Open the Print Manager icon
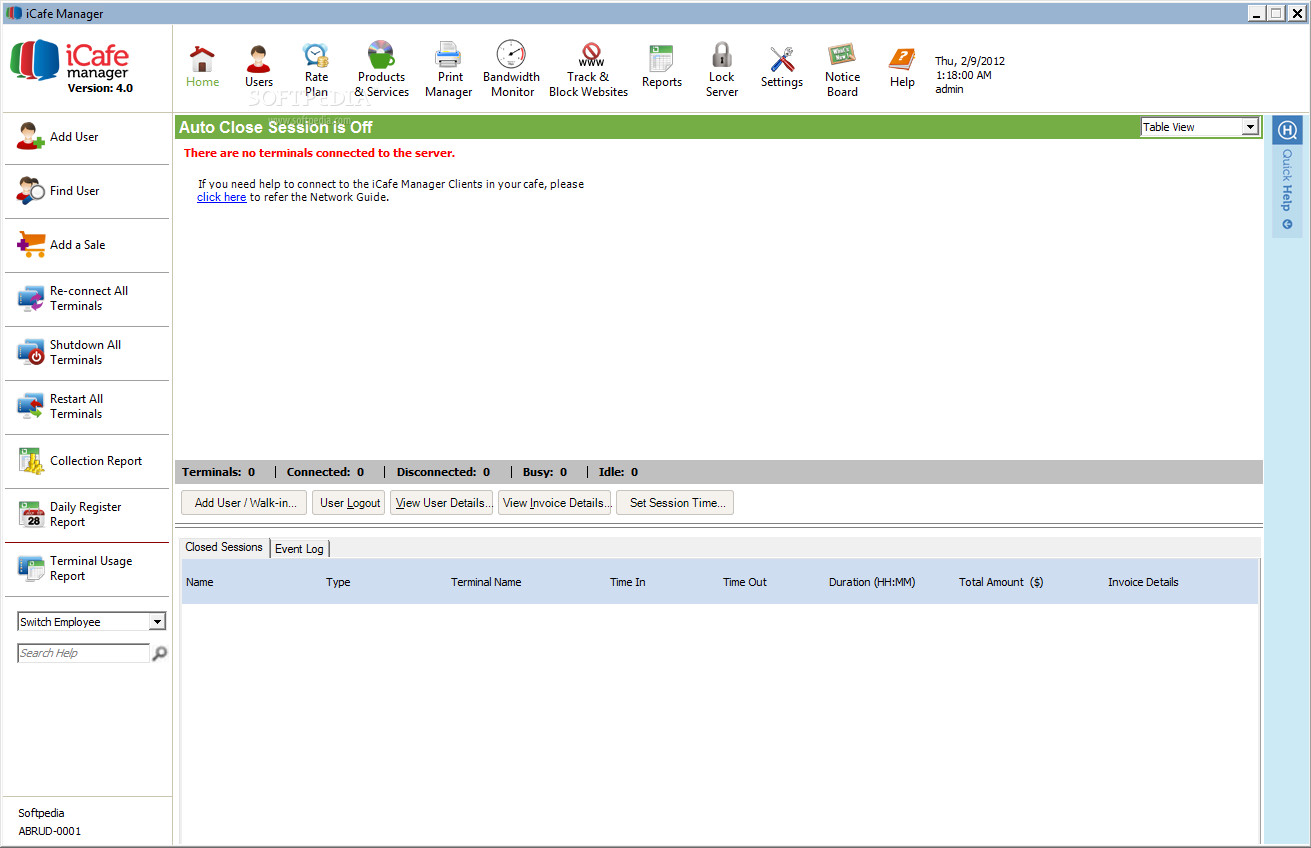The width and height of the screenshot is (1311, 848). pos(448,54)
